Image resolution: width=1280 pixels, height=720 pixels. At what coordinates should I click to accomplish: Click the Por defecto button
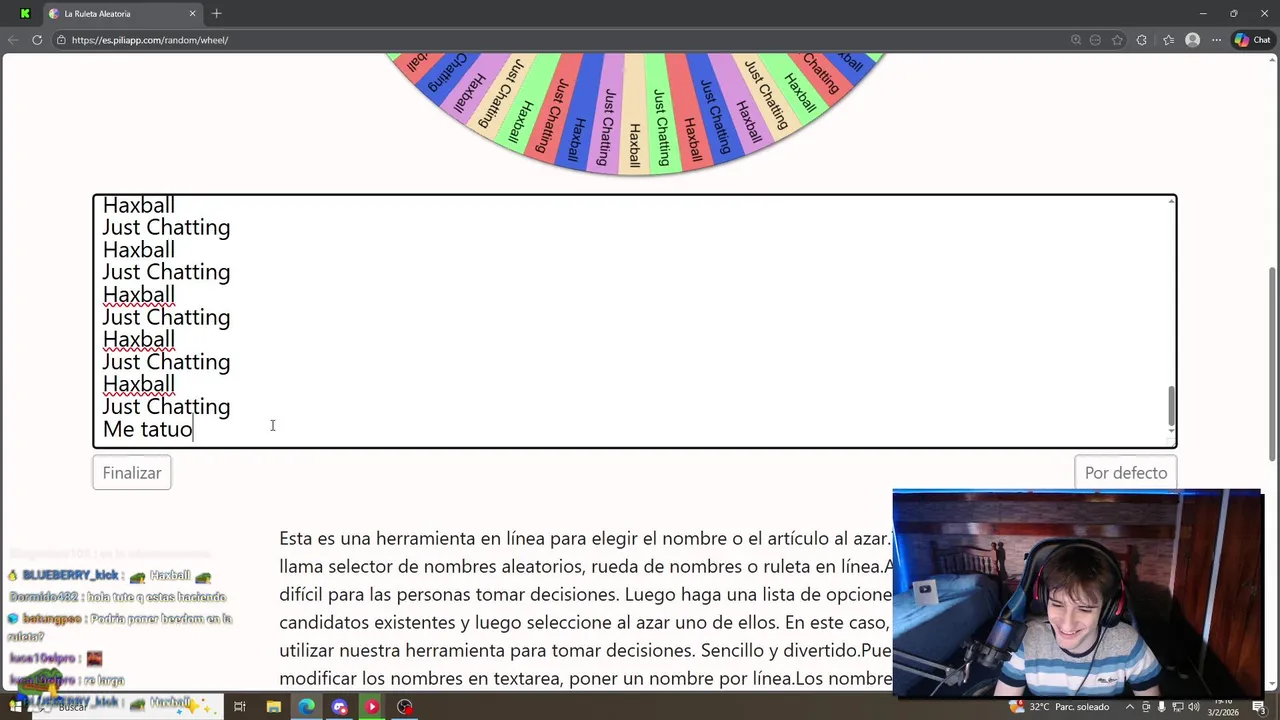tap(1126, 473)
